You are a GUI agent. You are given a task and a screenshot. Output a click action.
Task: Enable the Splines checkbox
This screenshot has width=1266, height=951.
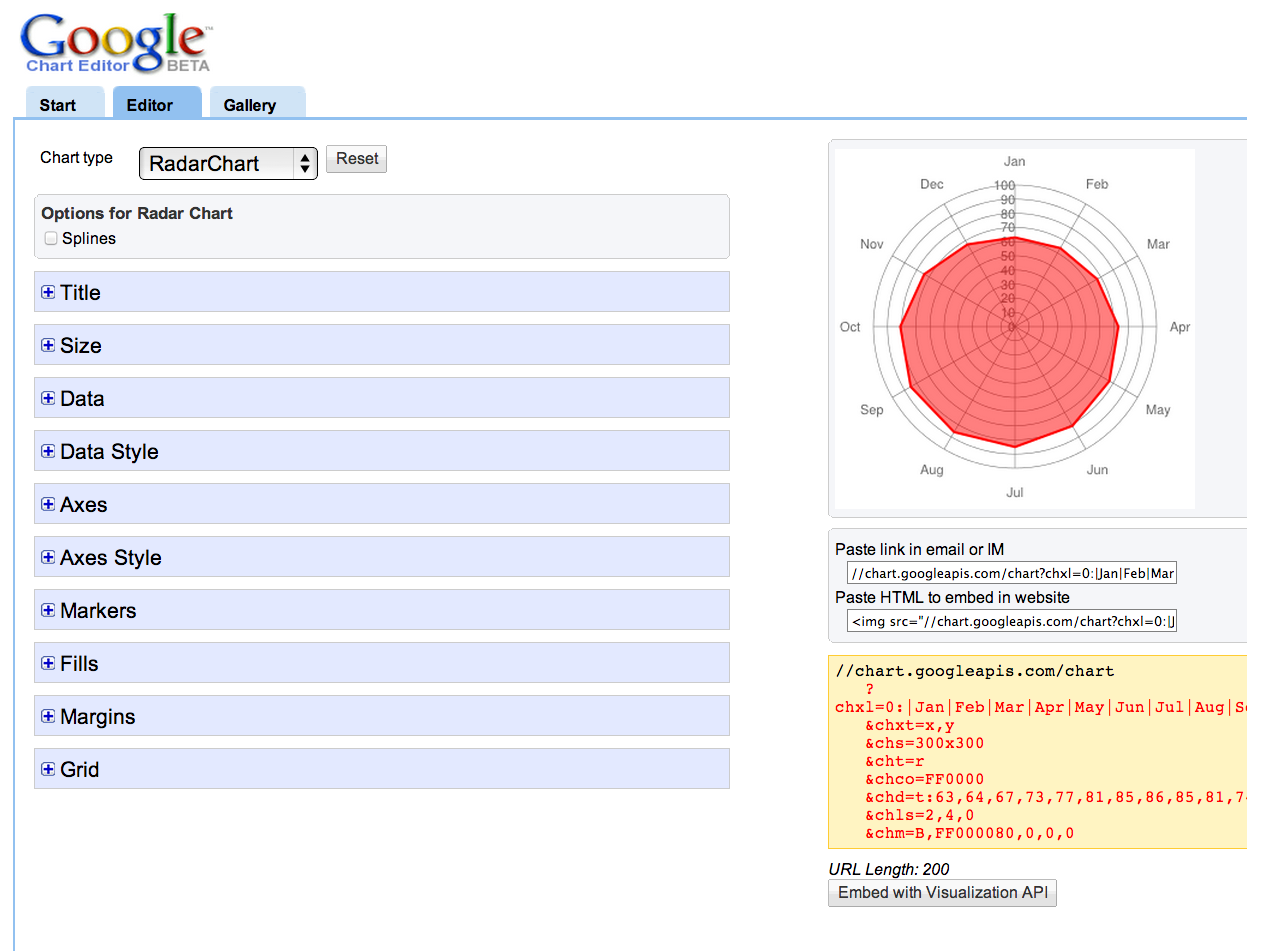click(51, 239)
